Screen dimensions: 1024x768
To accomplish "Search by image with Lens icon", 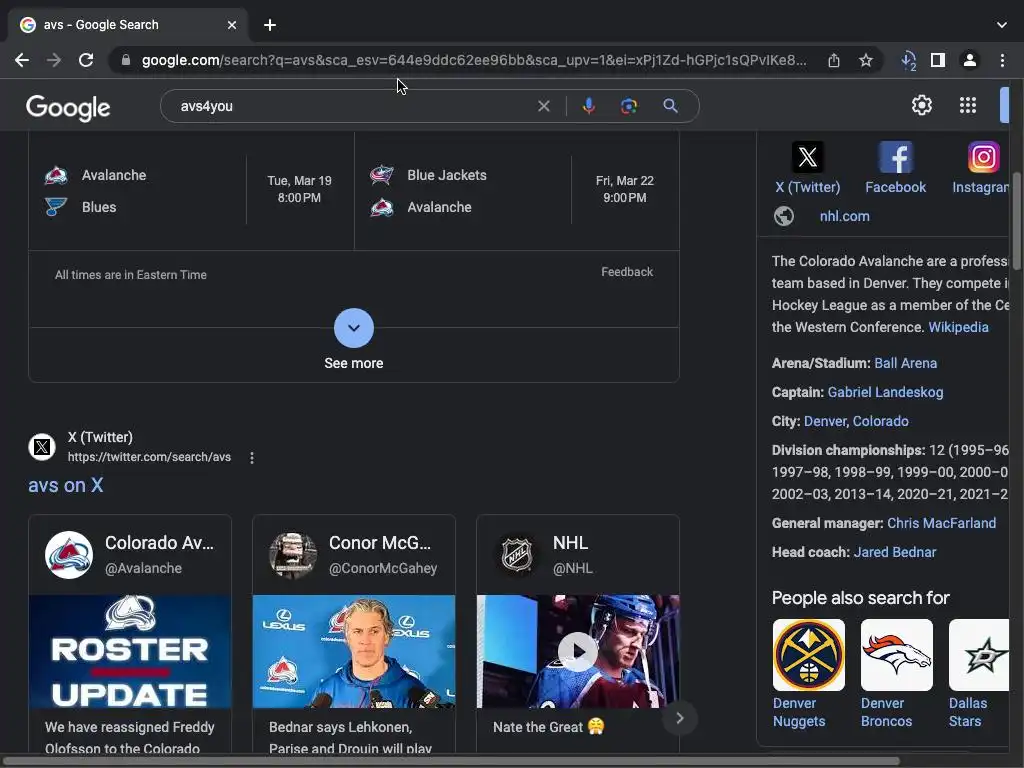I will (629, 106).
